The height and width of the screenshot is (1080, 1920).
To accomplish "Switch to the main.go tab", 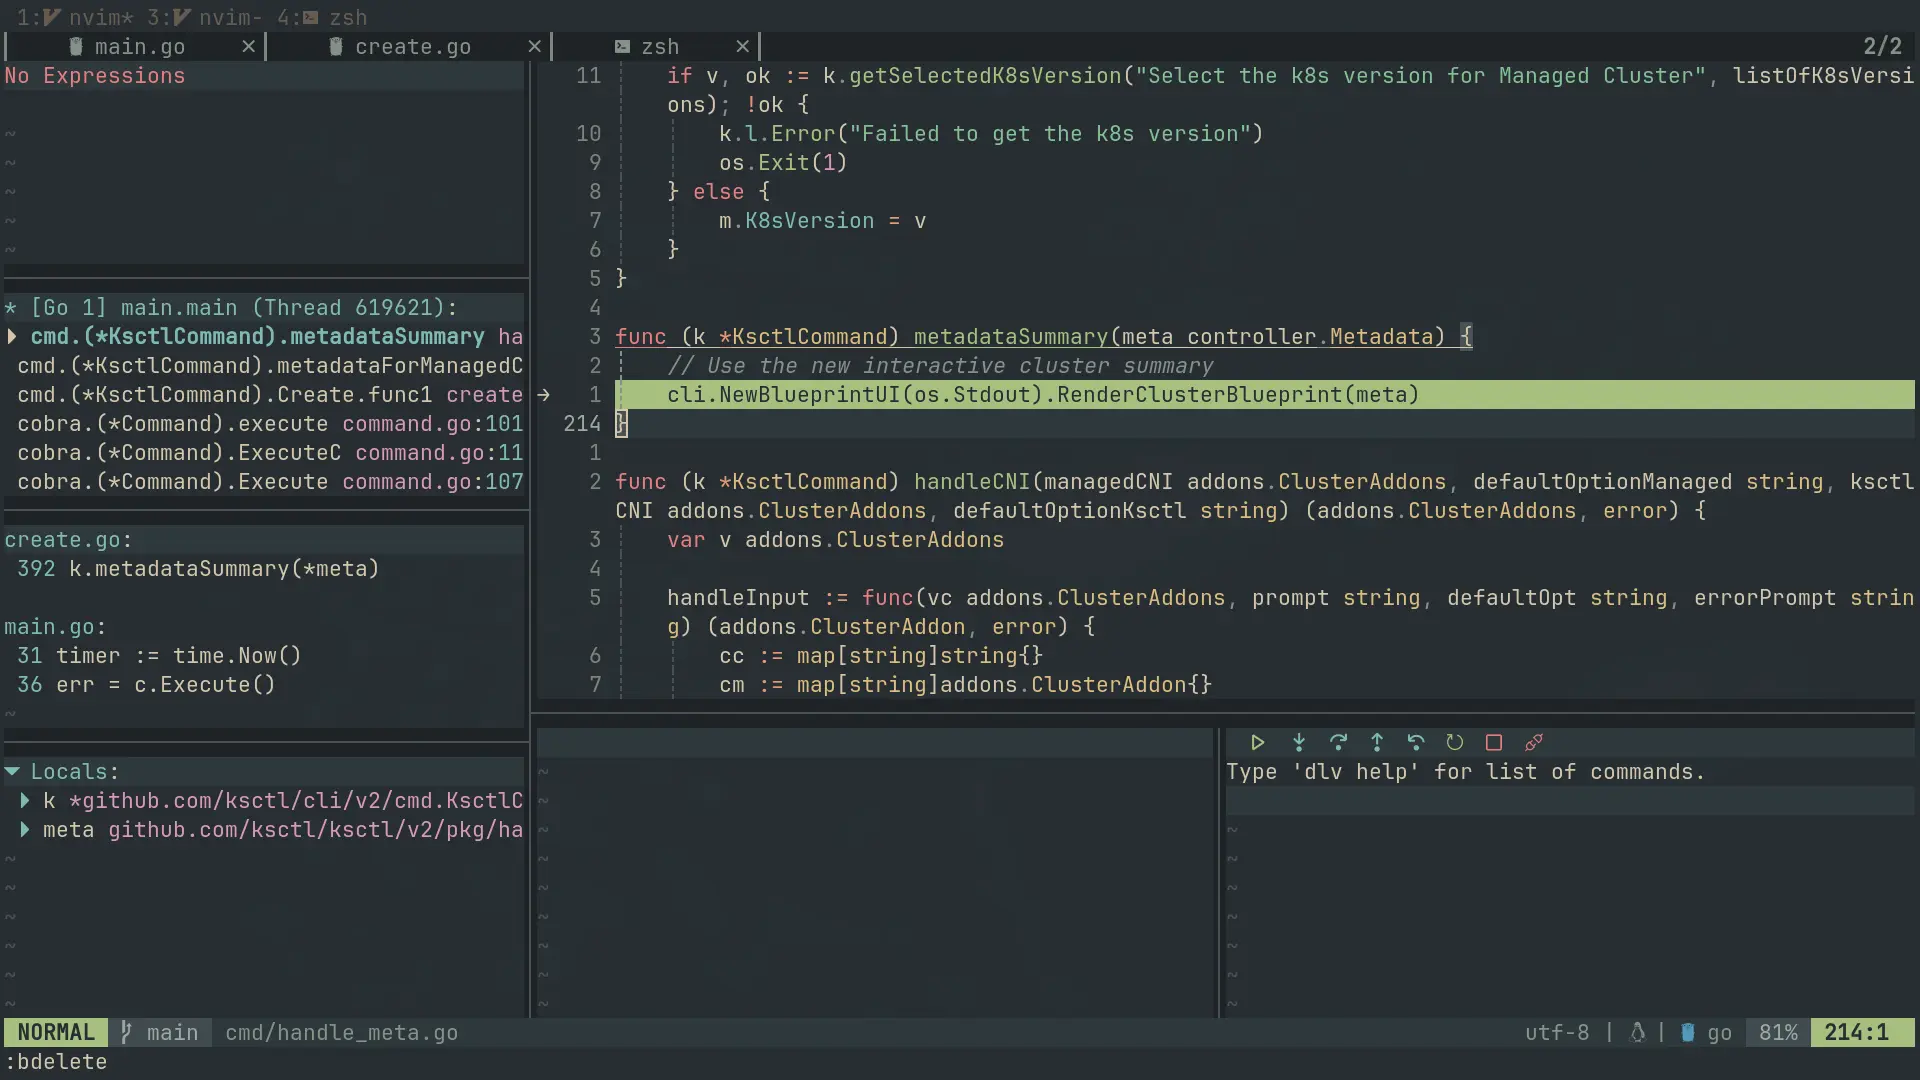I will [139, 47].
